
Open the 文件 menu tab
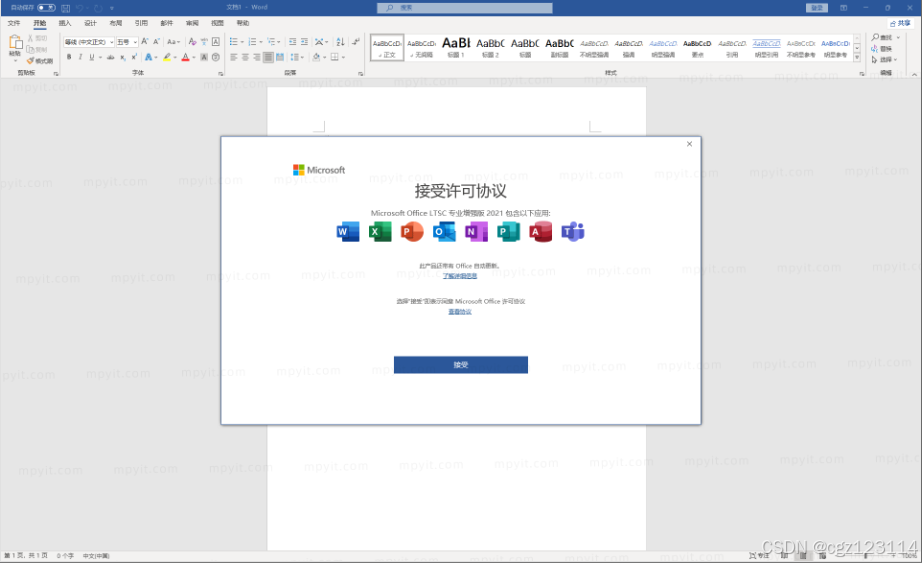(14, 23)
